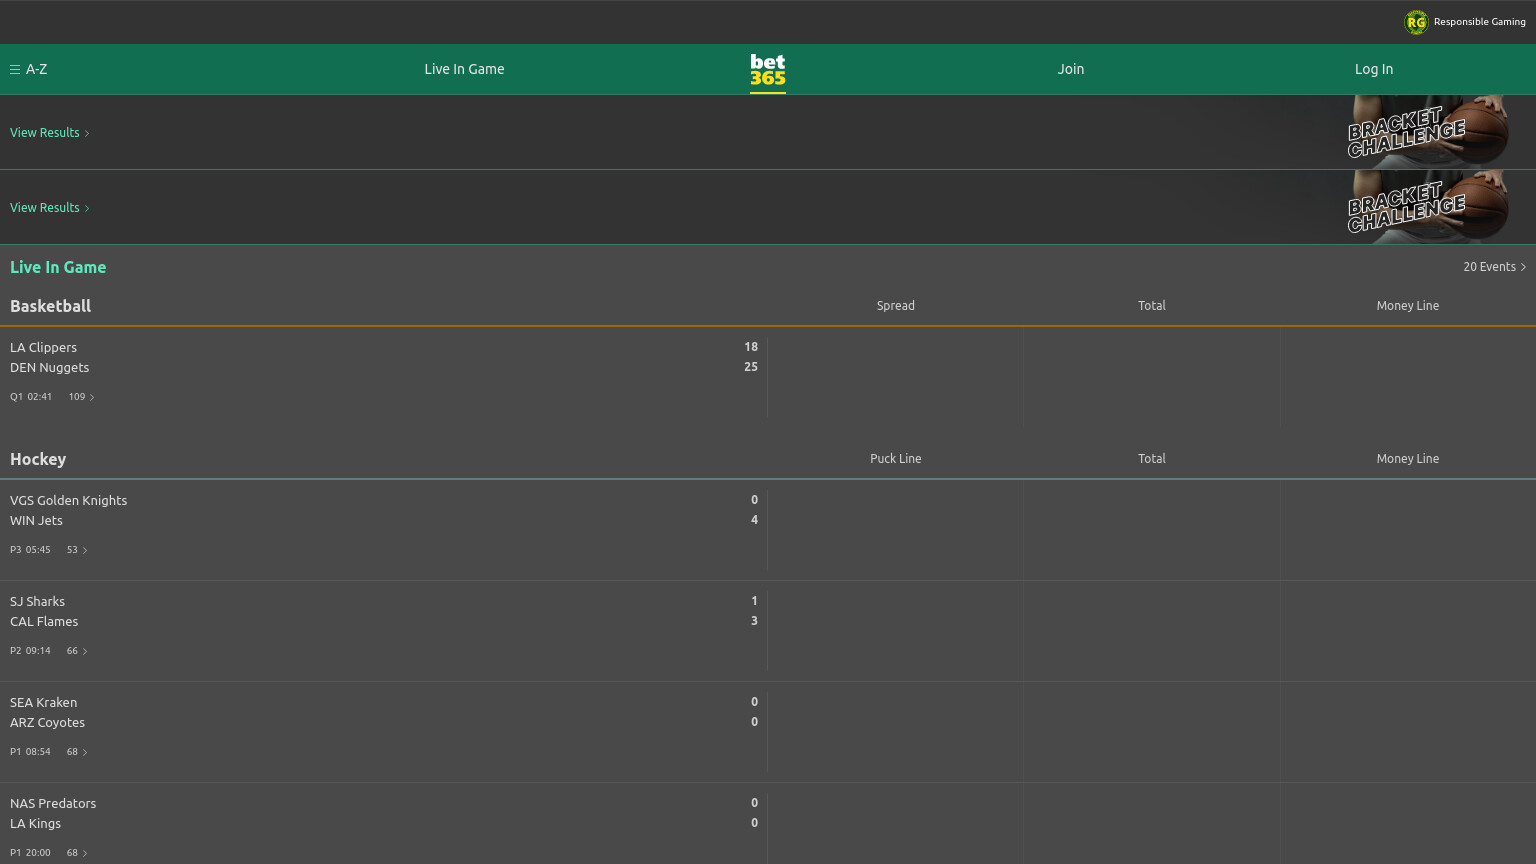Open the A-Z hamburger menu icon
This screenshot has height=864, width=1536.
point(15,70)
